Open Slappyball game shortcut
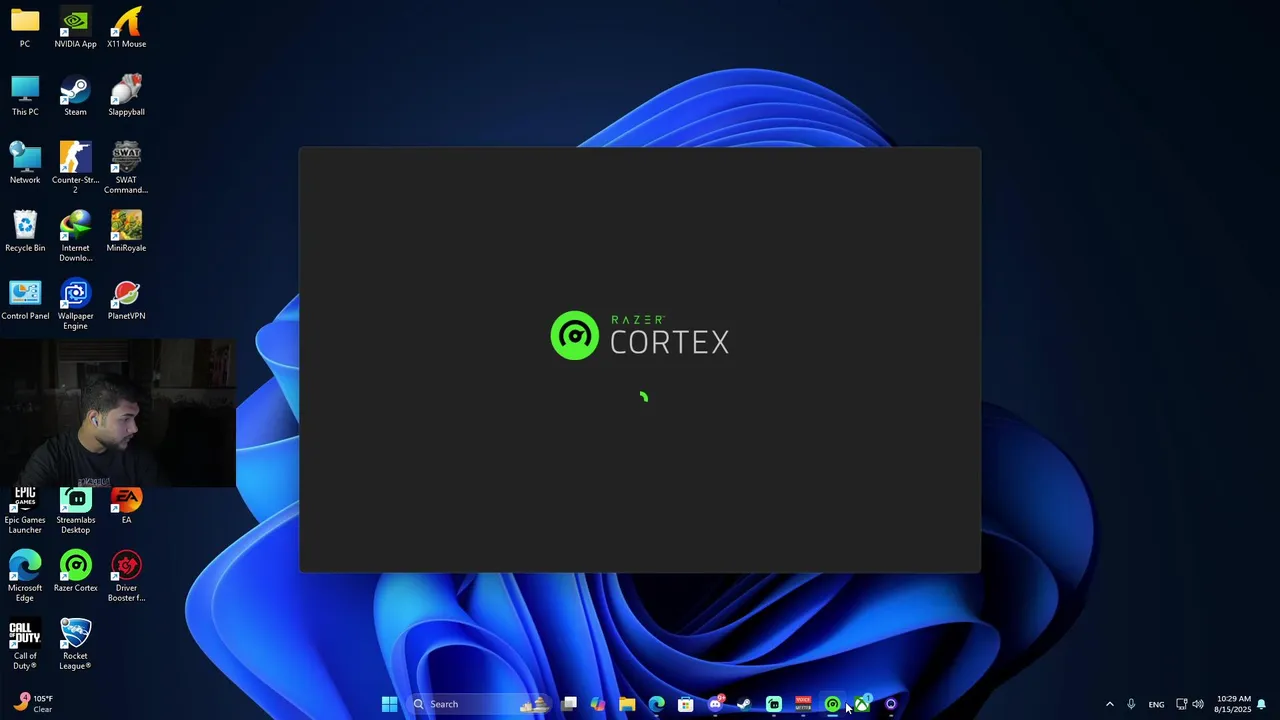The height and width of the screenshot is (720, 1280). (126, 96)
